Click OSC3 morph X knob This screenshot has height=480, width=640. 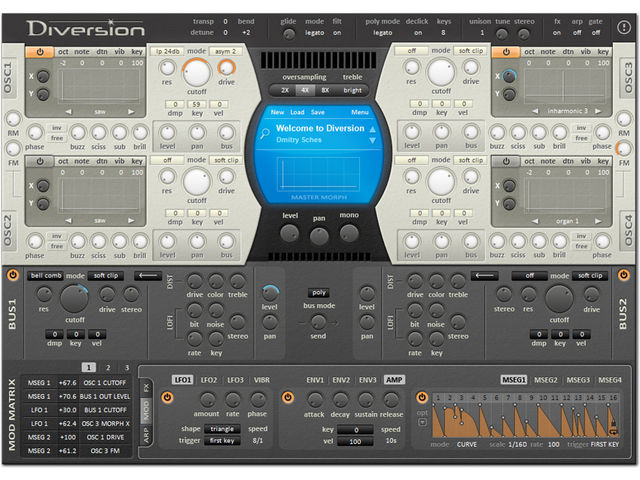point(509,76)
